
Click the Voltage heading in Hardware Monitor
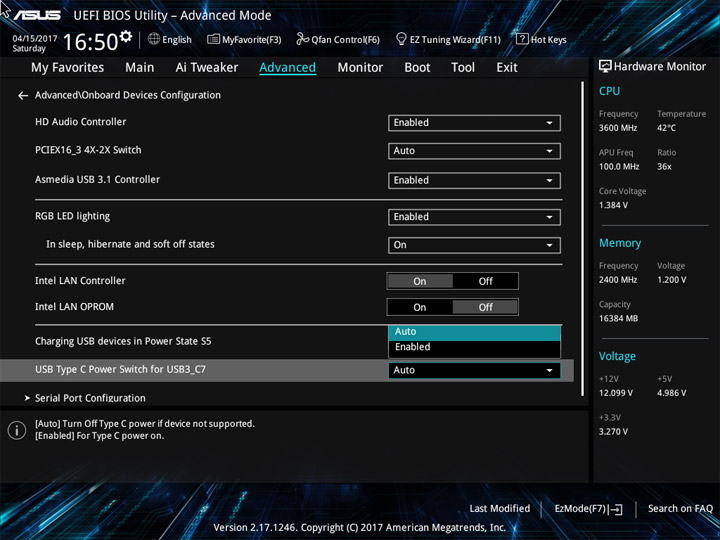(x=617, y=356)
